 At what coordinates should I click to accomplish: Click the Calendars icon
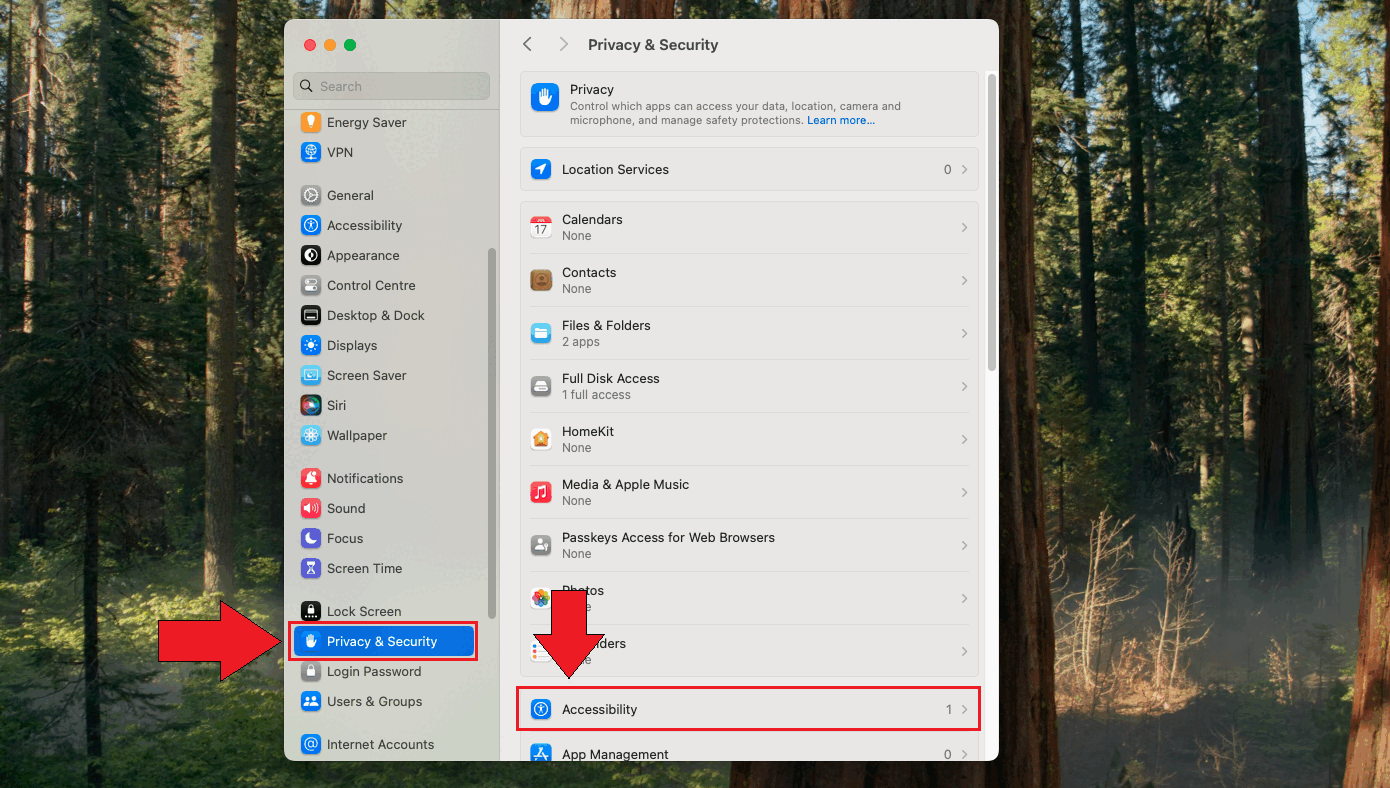coord(541,227)
